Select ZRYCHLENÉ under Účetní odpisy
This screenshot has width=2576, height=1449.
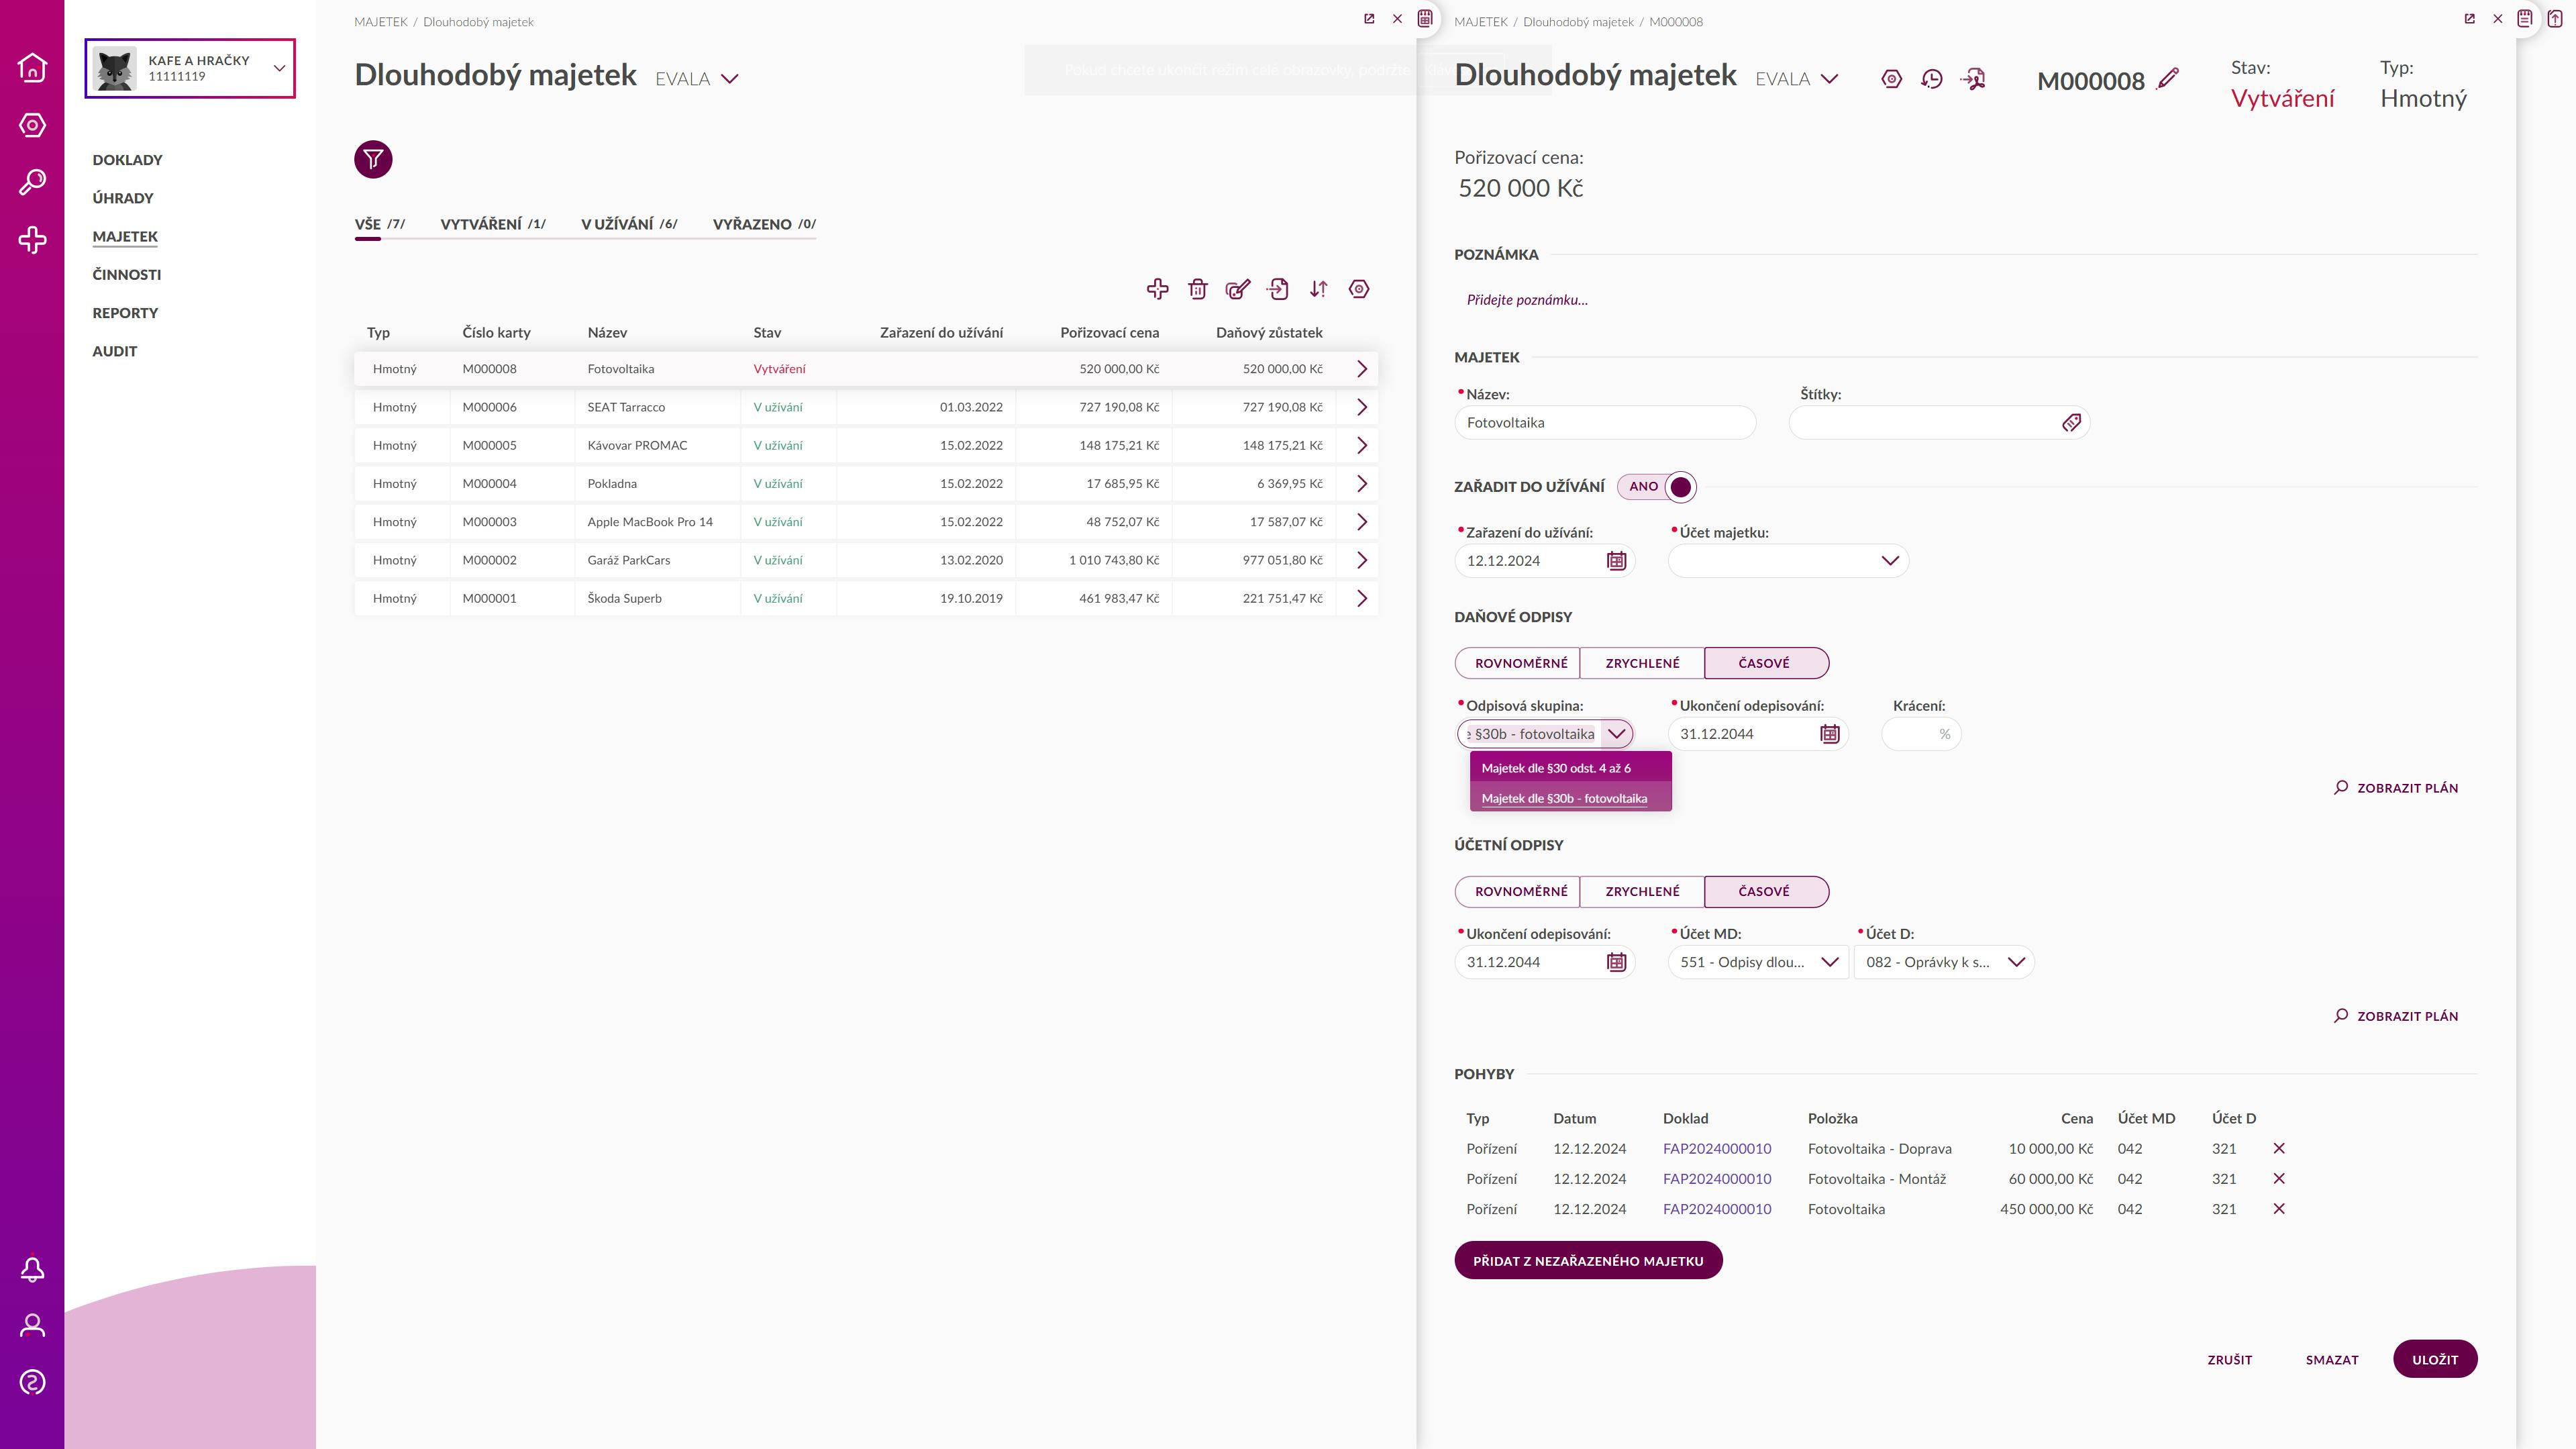pos(1642,891)
